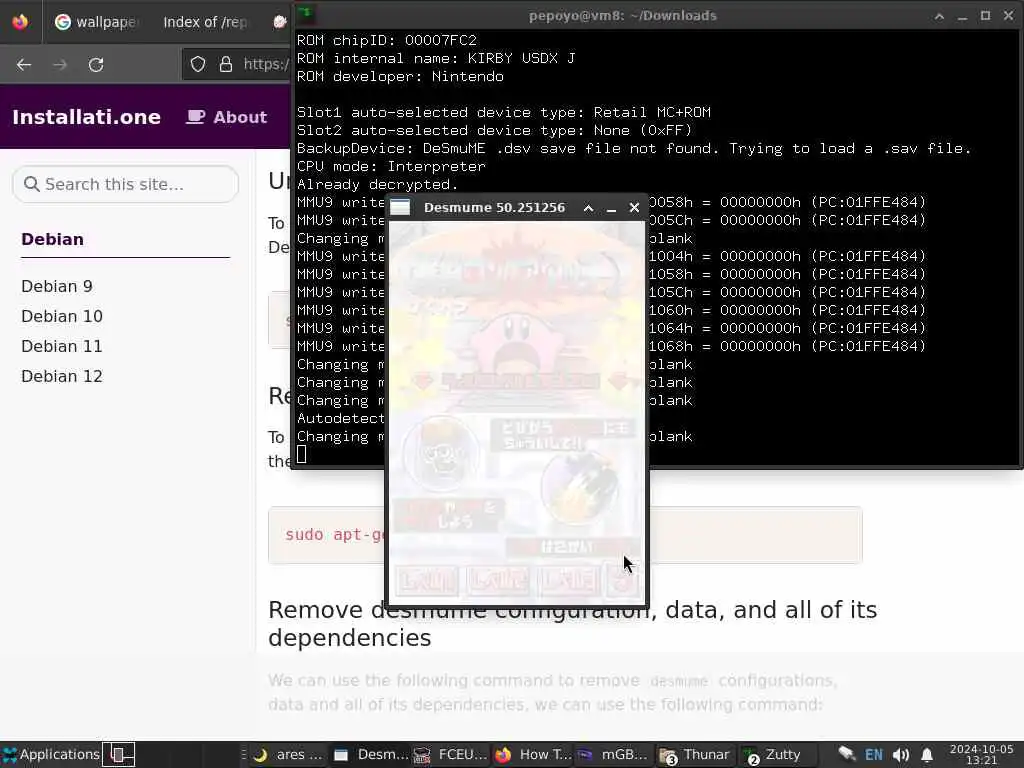Open the notifications bell icon
Viewport: 1024px width, 768px height.
927,755
